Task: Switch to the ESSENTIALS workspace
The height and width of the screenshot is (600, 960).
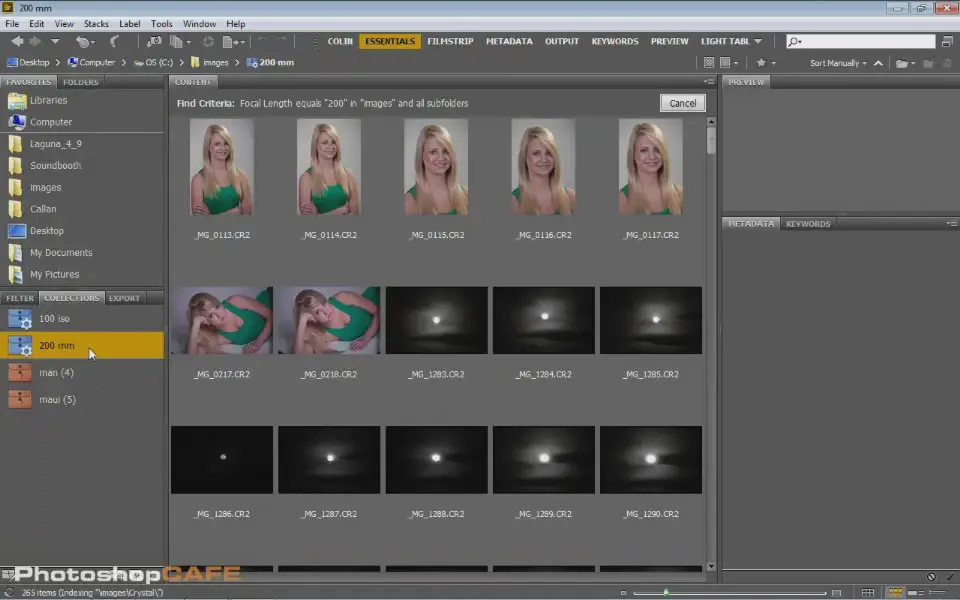Action: (x=390, y=41)
